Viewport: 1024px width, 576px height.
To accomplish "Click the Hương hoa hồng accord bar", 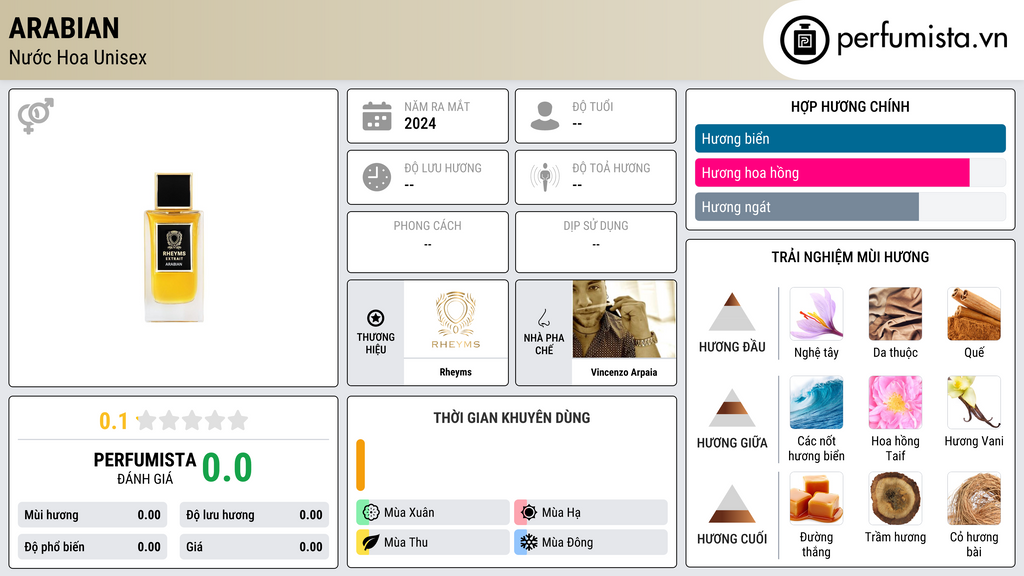I will (x=850, y=172).
